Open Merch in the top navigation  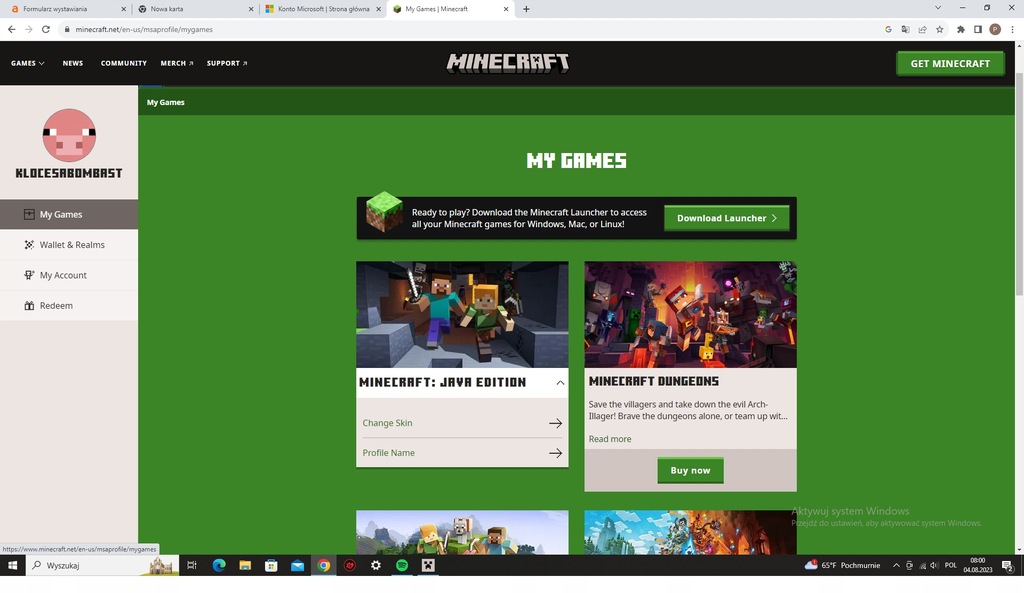point(177,63)
